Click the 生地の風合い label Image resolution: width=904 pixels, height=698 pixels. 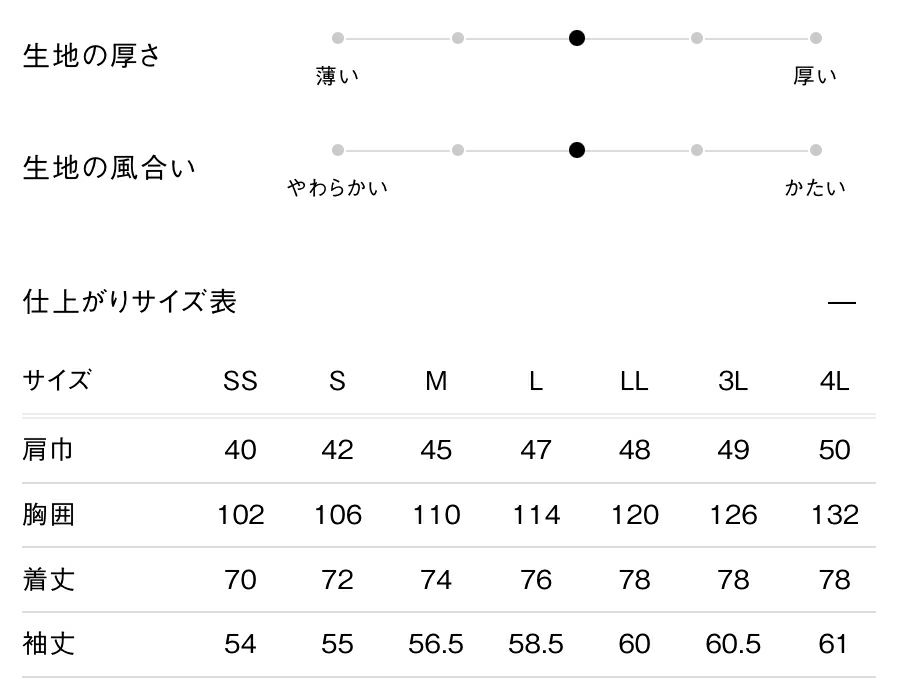[x=109, y=167]
